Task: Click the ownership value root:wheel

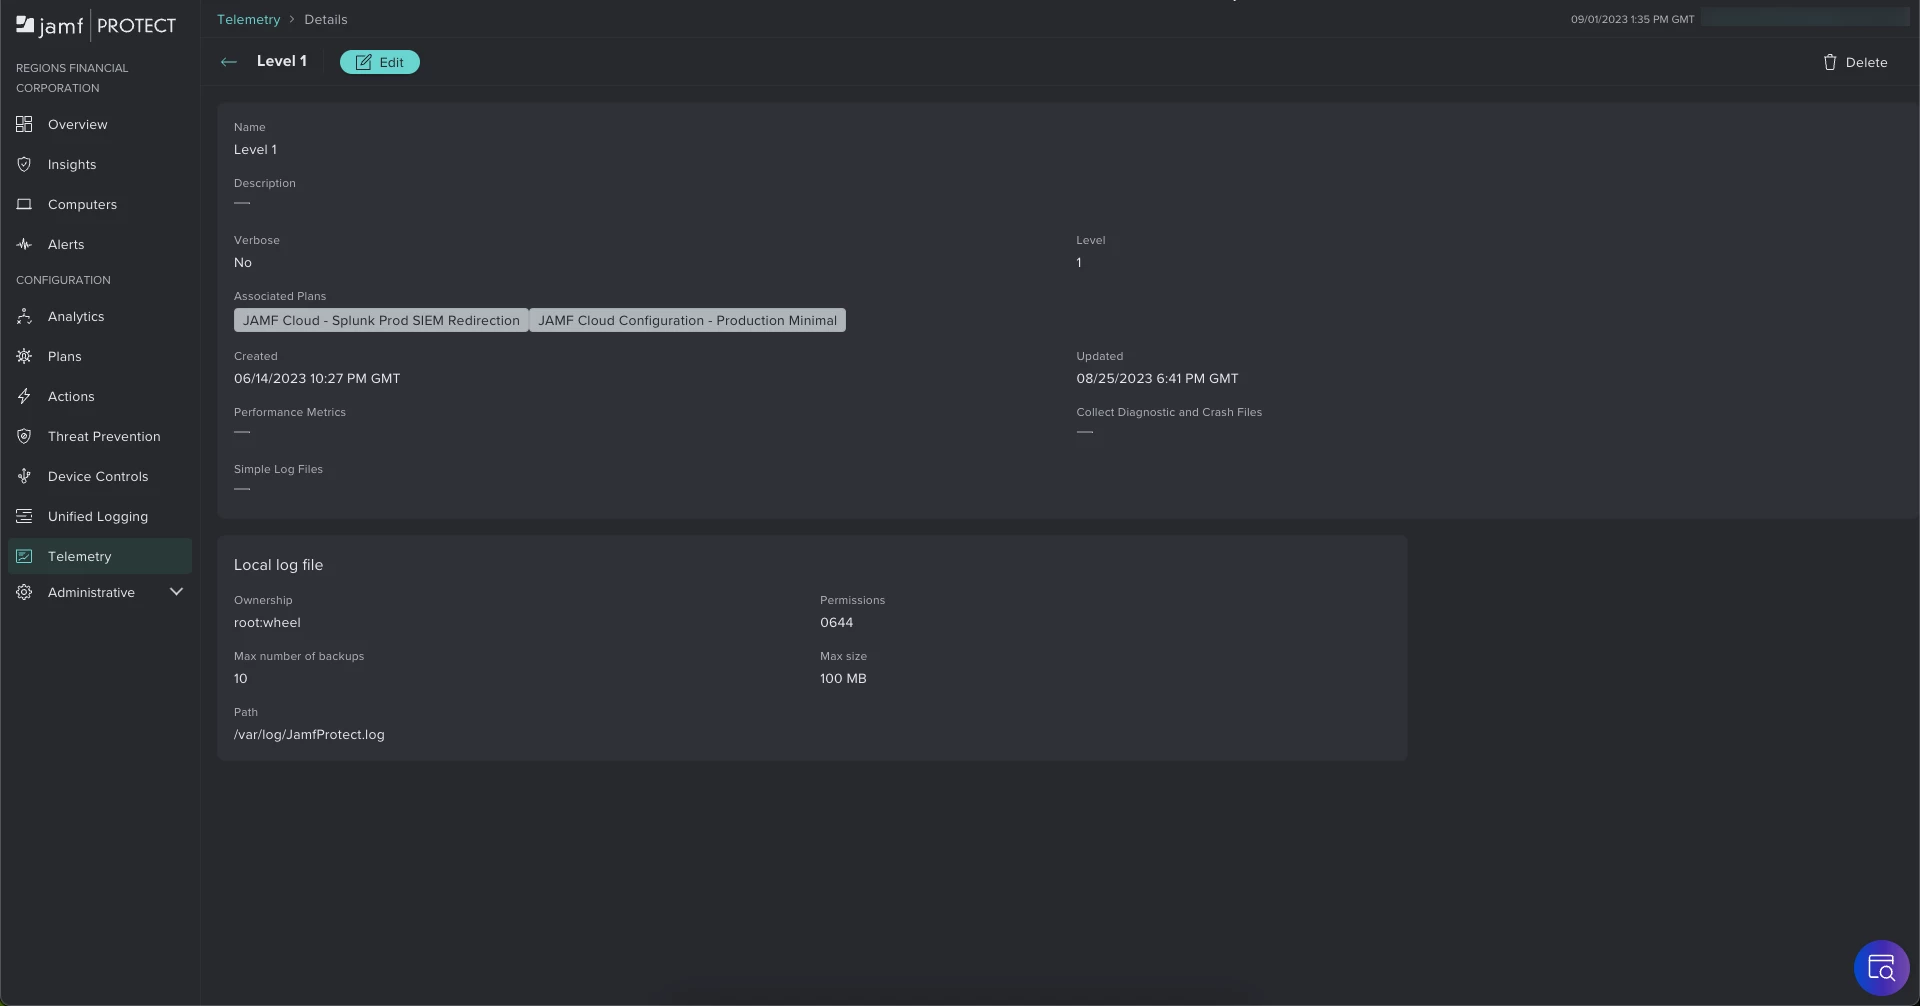Action: point(267,622)
